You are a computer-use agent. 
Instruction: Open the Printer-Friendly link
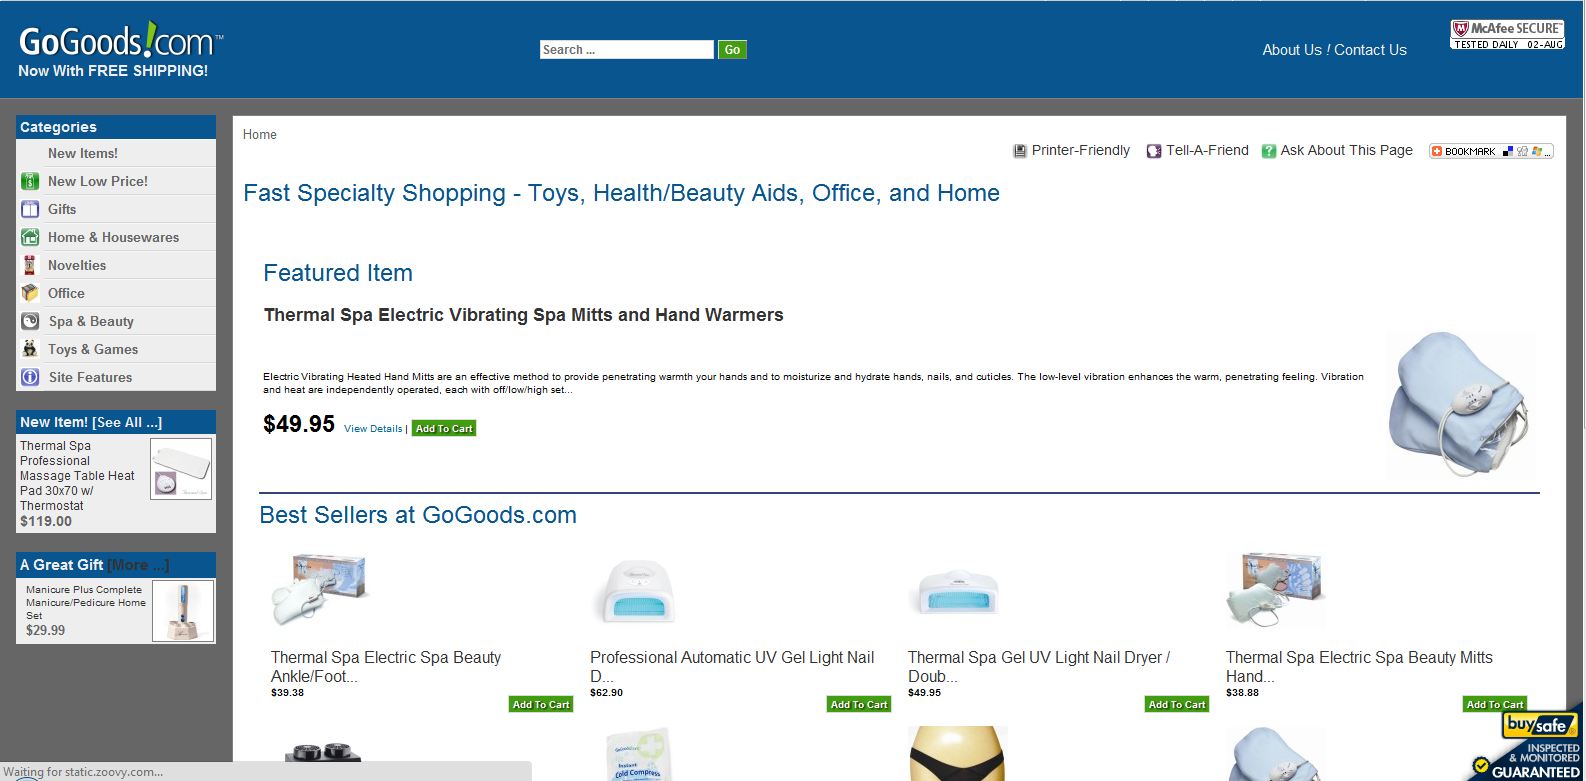(x=1081, y=150)
